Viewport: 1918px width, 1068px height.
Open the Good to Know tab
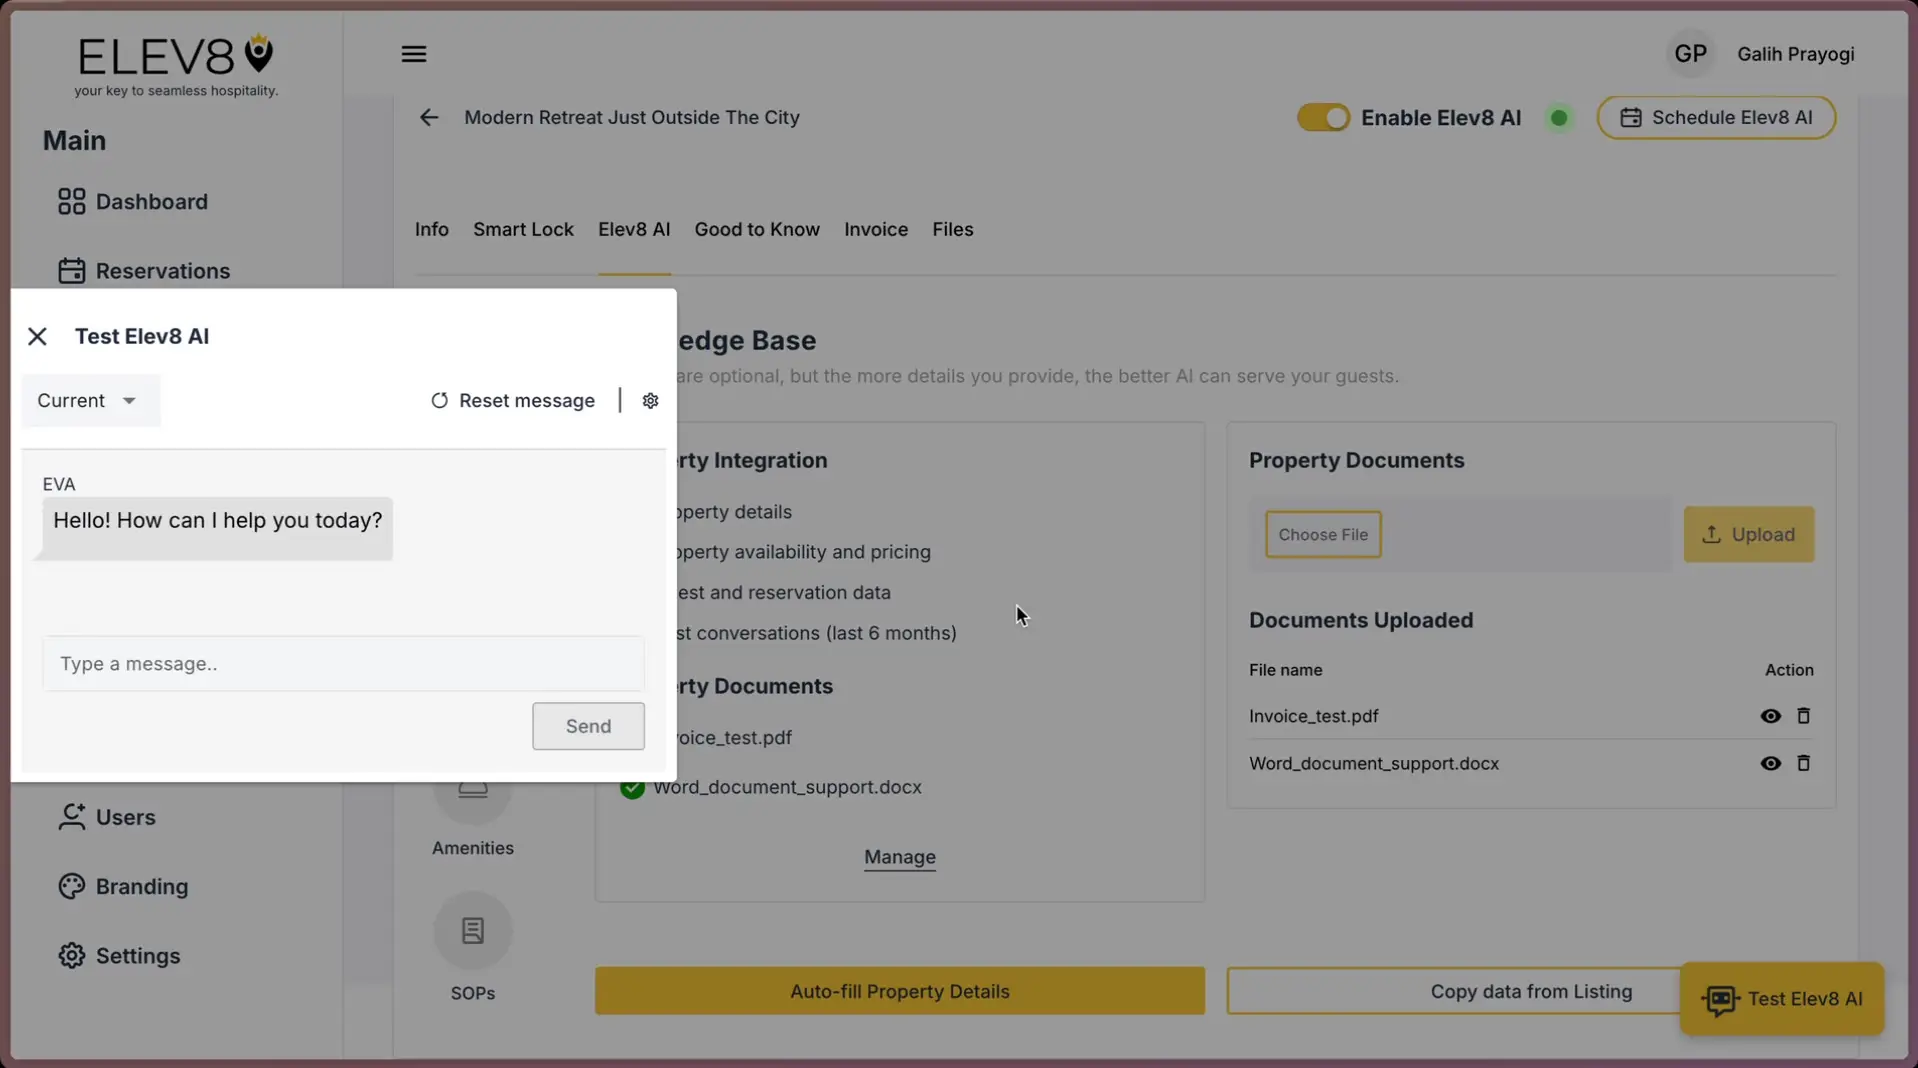pos(756,229)
